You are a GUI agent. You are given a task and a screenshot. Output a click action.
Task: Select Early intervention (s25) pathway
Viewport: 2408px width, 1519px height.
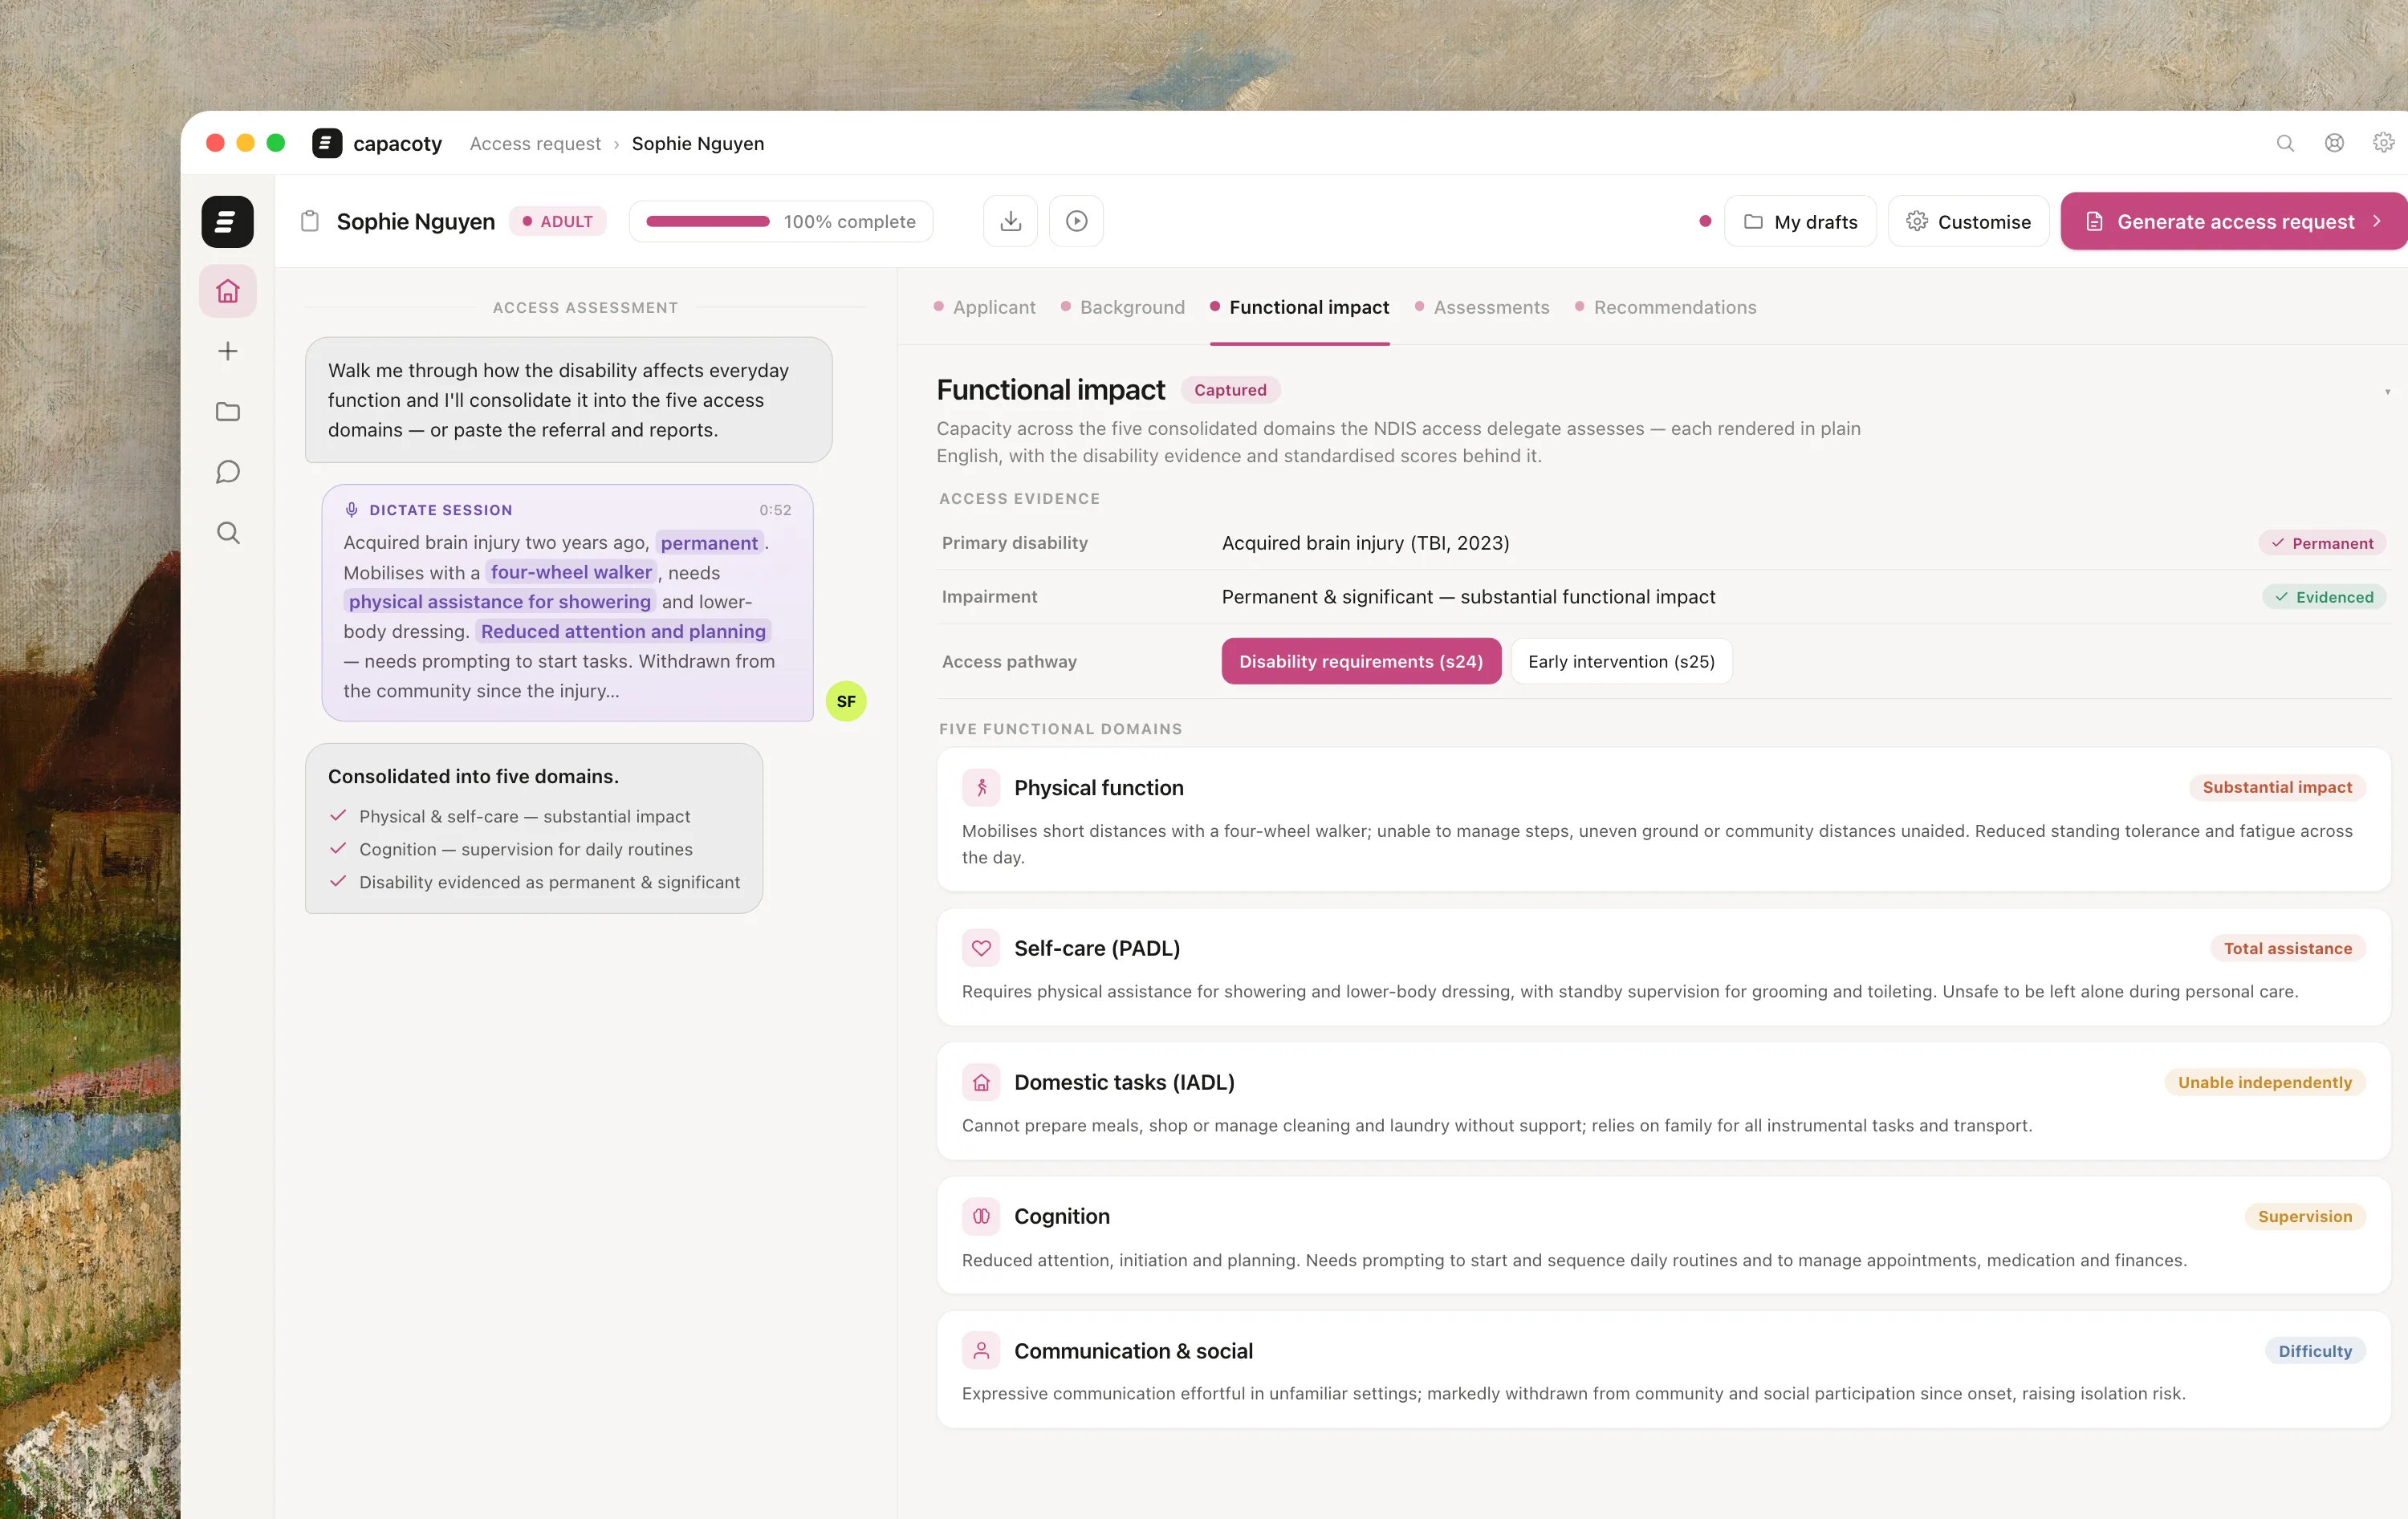pos(1621,661)
